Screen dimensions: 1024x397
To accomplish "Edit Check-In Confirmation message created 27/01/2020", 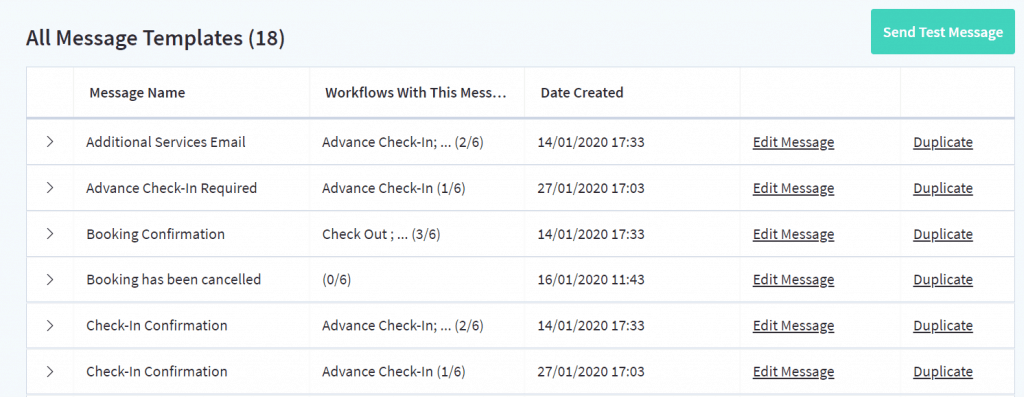I will point(793,372).
